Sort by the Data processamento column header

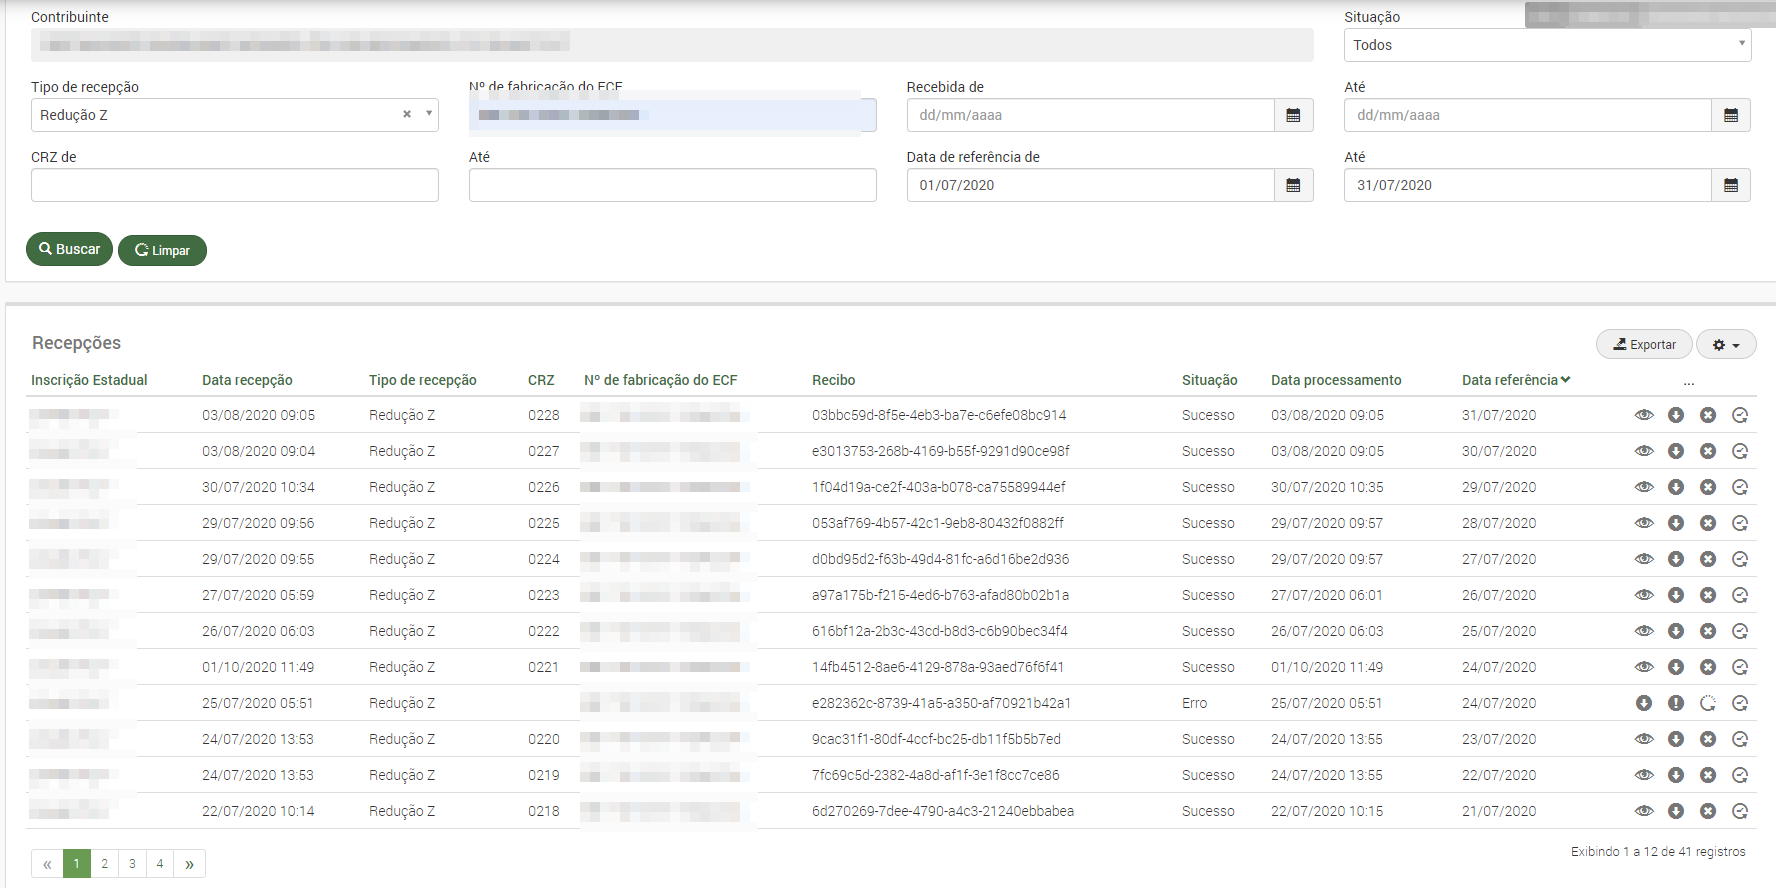pyautogui.click(x=1336, y=380)
